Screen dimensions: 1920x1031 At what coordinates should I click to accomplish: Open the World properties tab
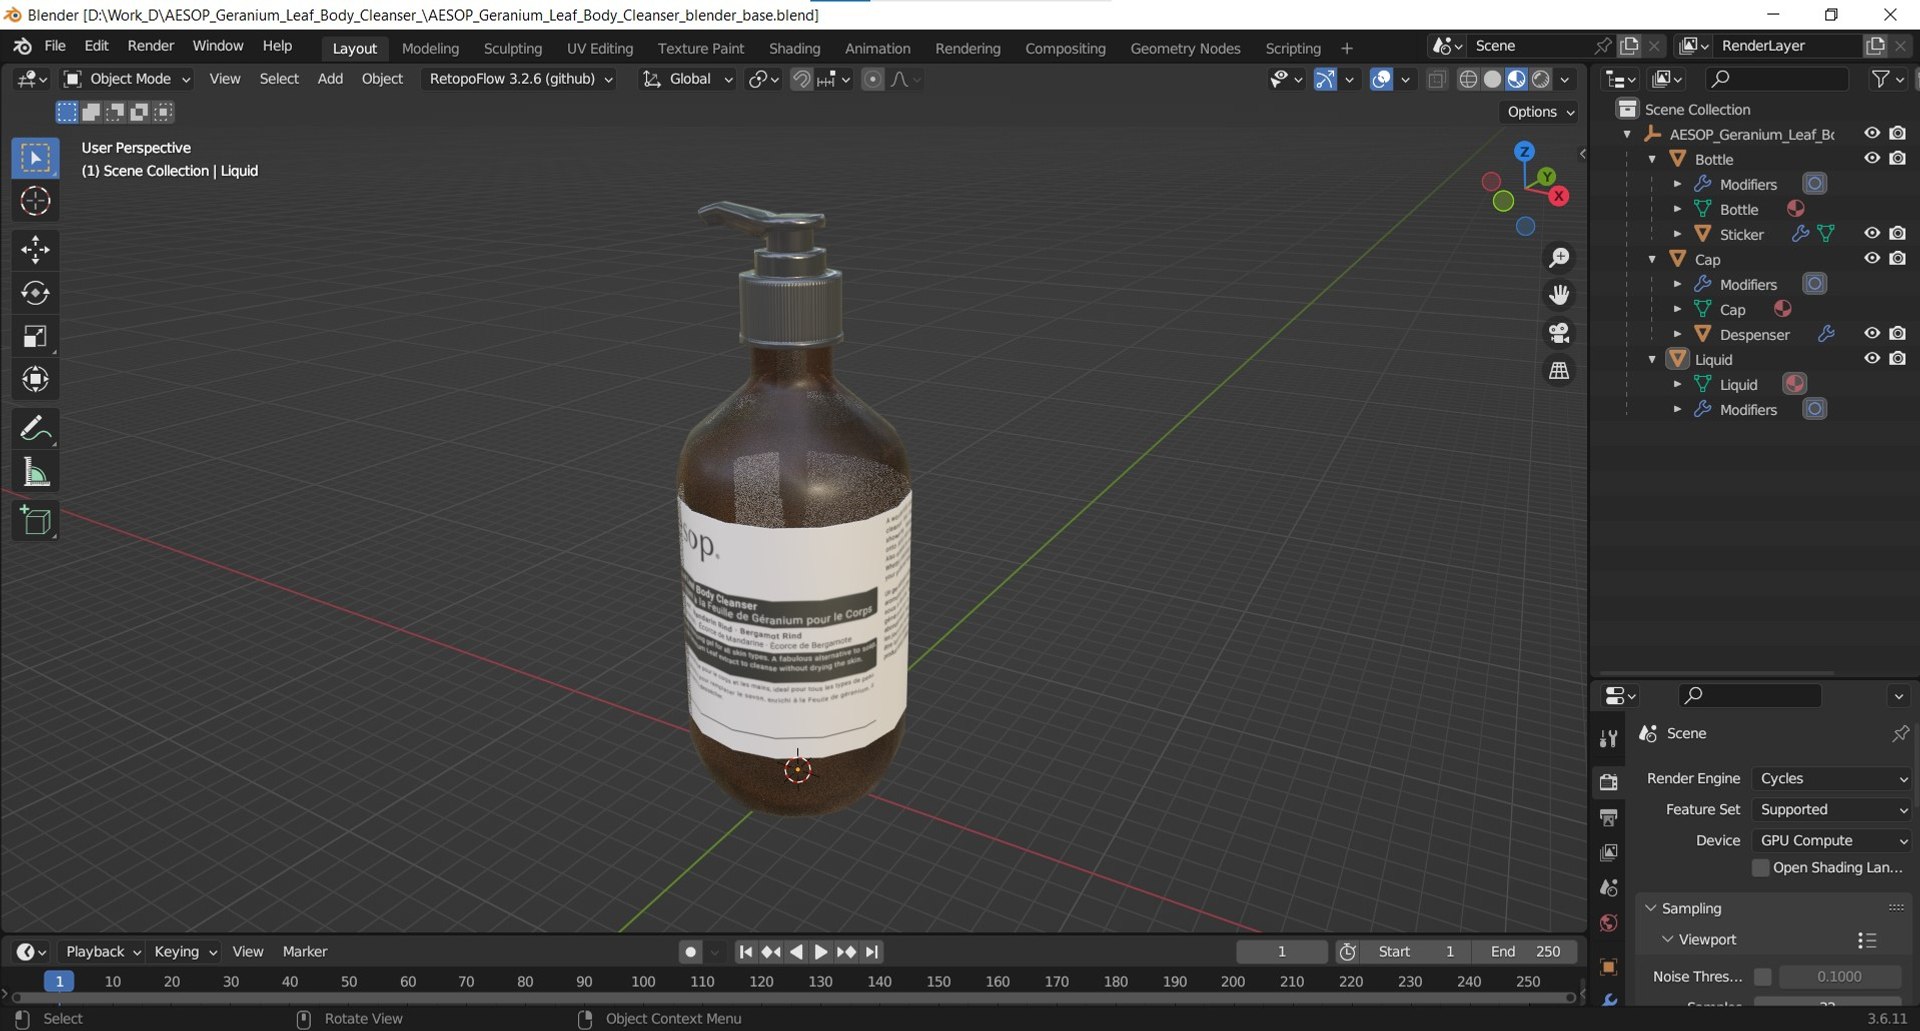(1608, 923)
